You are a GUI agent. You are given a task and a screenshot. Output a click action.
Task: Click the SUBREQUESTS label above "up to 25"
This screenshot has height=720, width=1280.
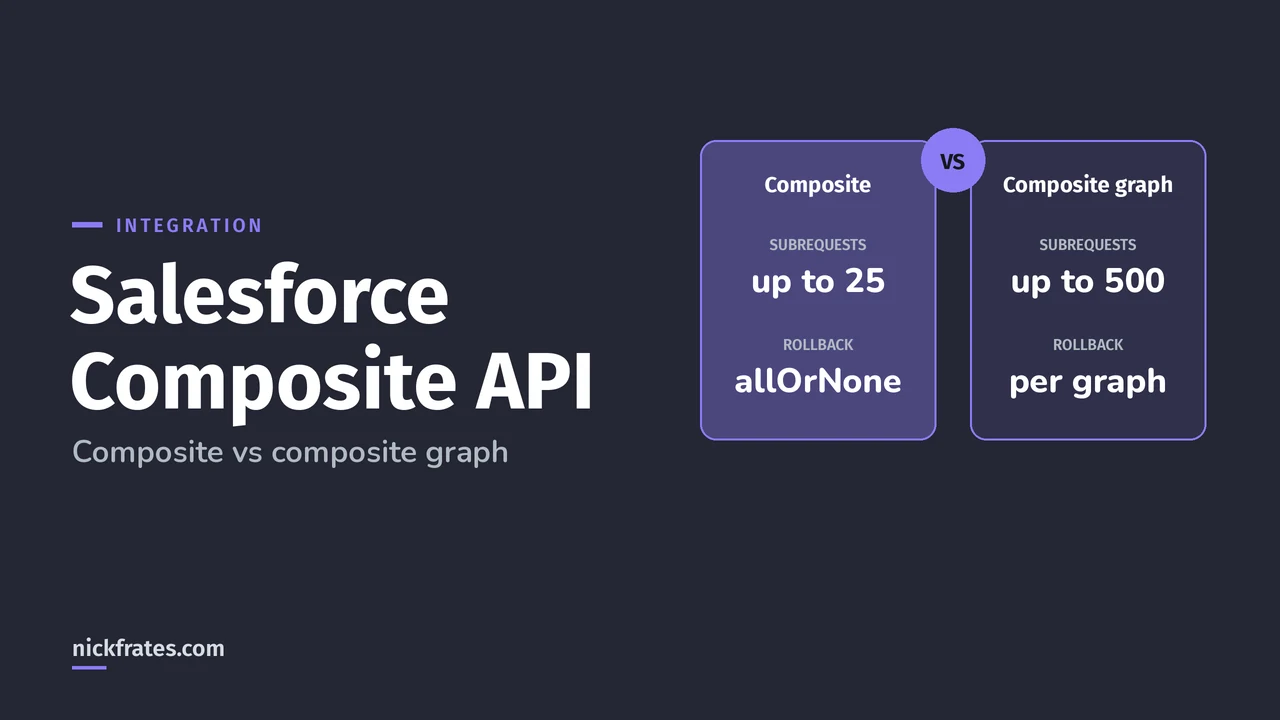pyautogui.click(x=818, y=245)
